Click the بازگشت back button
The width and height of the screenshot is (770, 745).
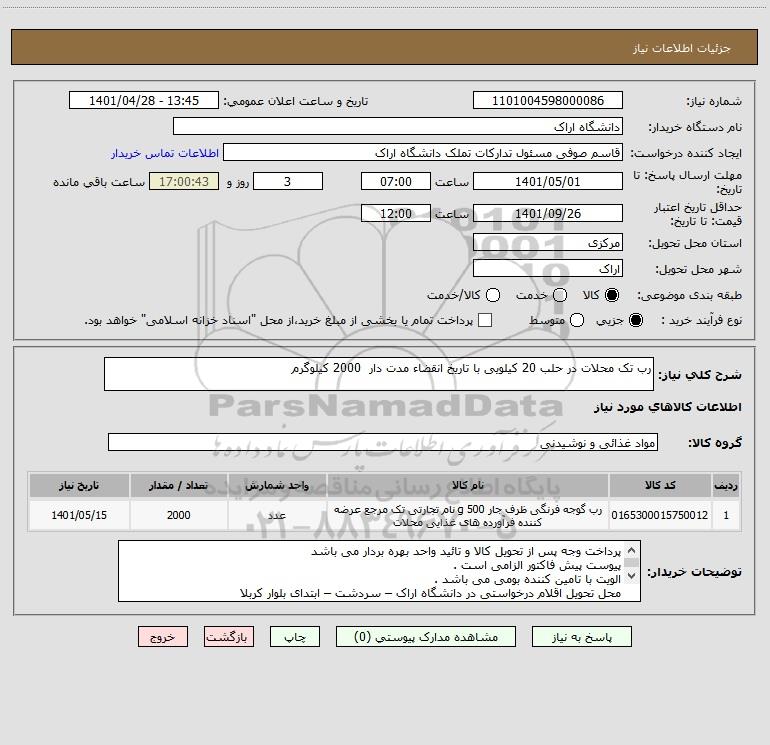(x=229, y=637)
